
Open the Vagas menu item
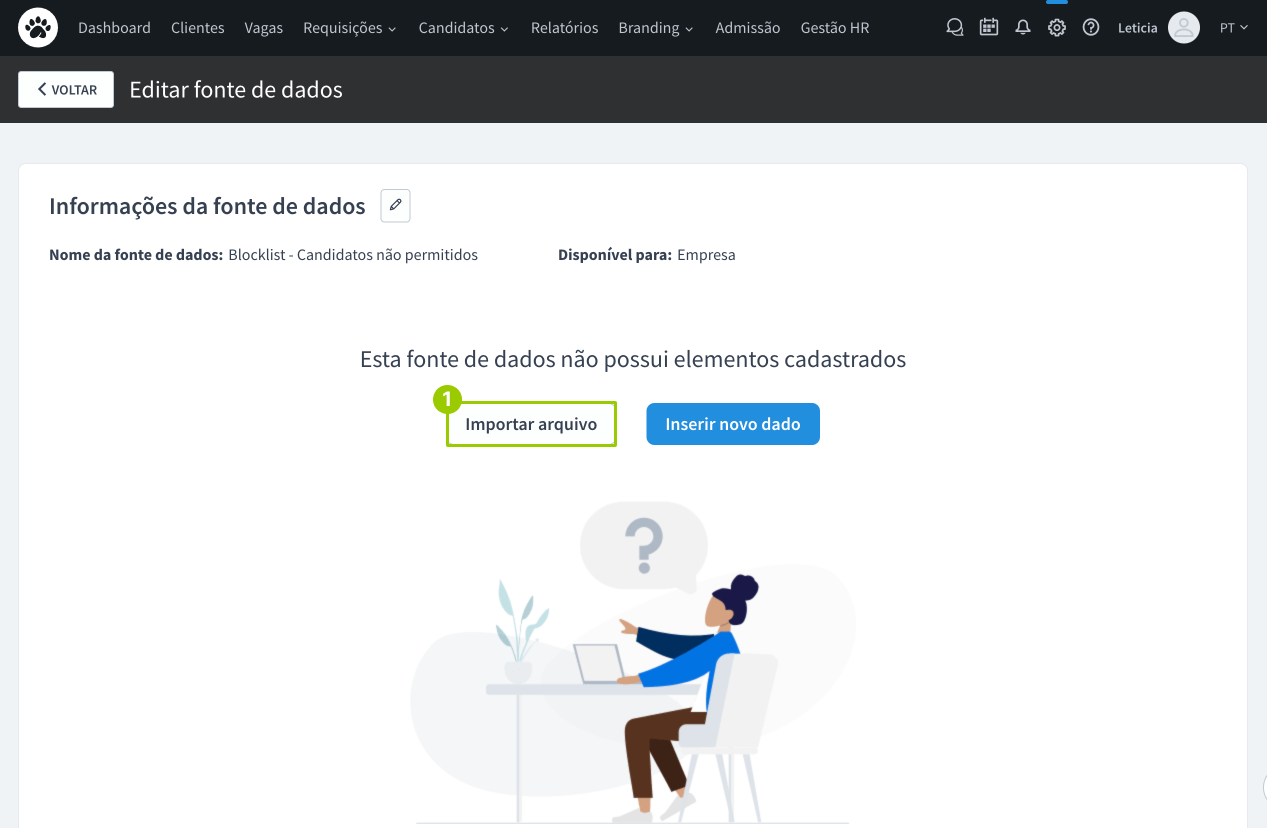coord(264,28)
